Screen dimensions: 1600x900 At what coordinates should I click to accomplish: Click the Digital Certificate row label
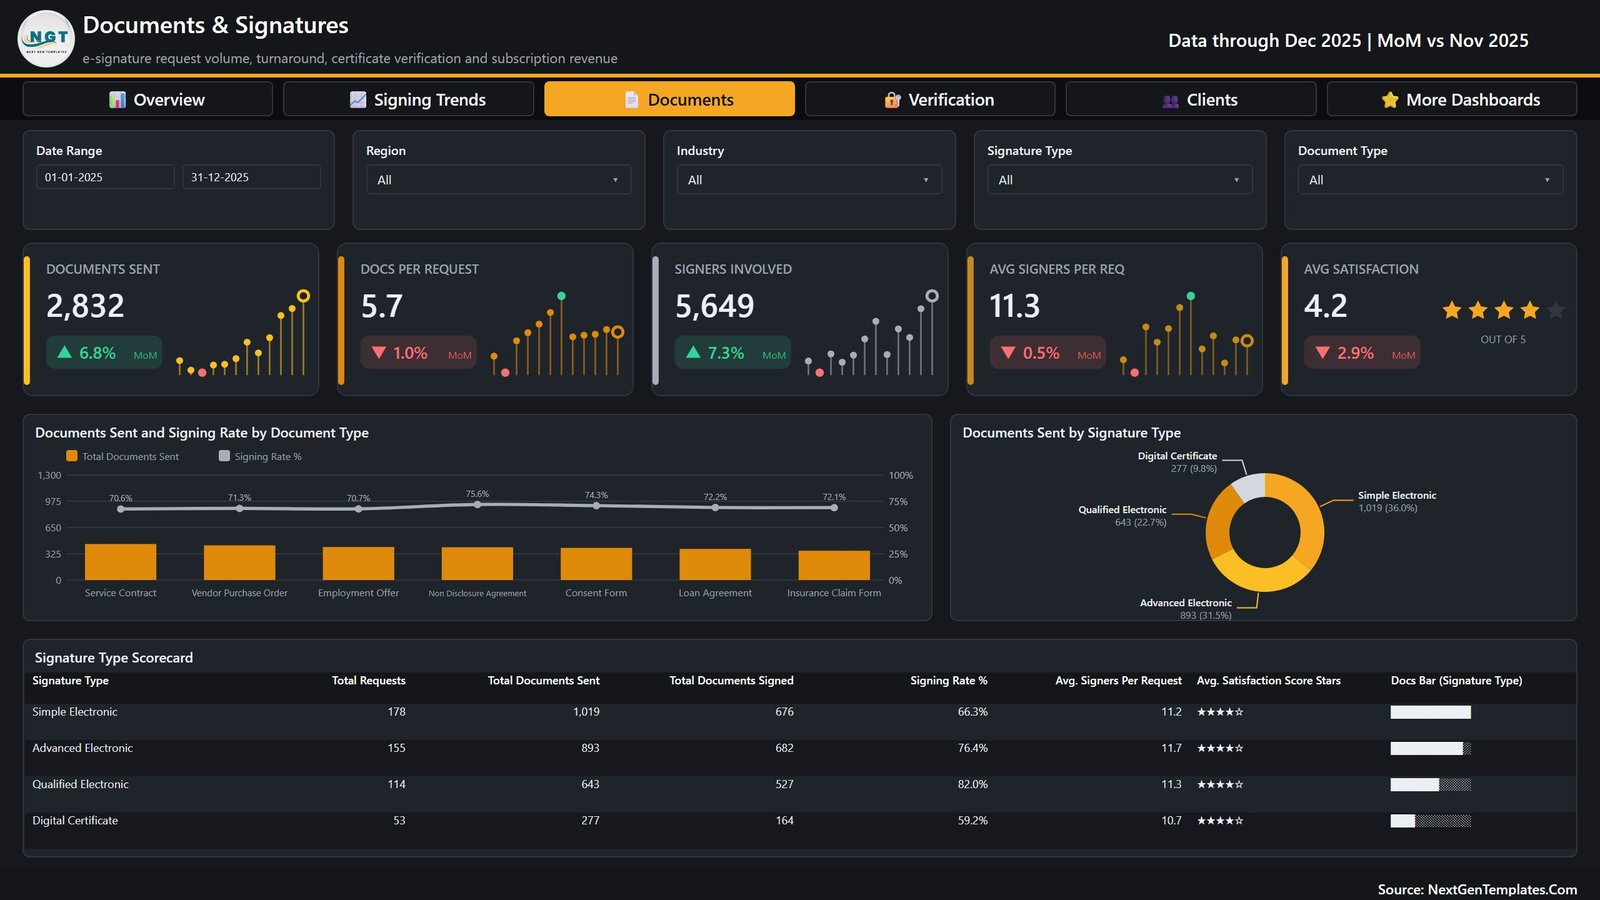point(75,821)
